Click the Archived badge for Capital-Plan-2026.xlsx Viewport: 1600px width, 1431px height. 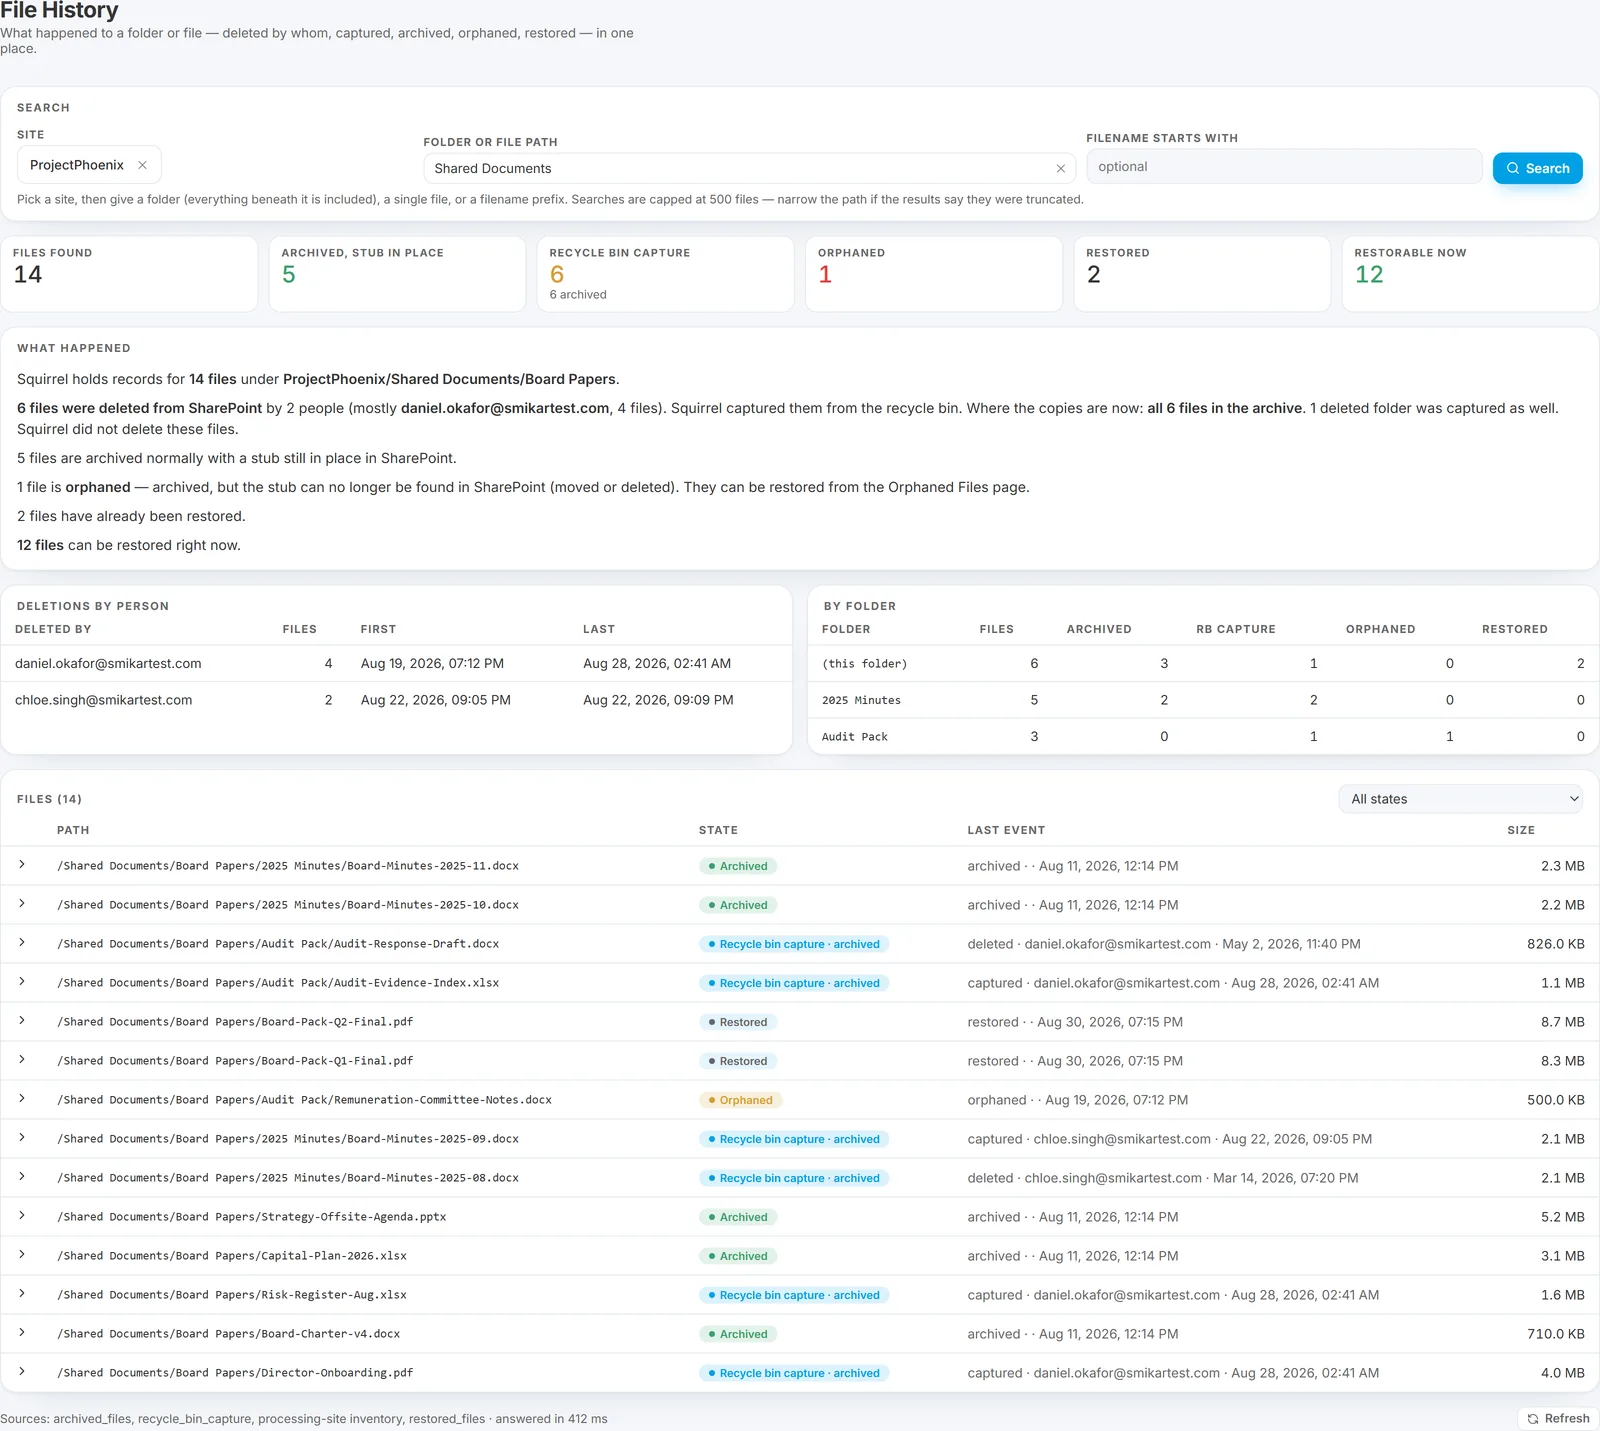click(x=738, y=1256)
